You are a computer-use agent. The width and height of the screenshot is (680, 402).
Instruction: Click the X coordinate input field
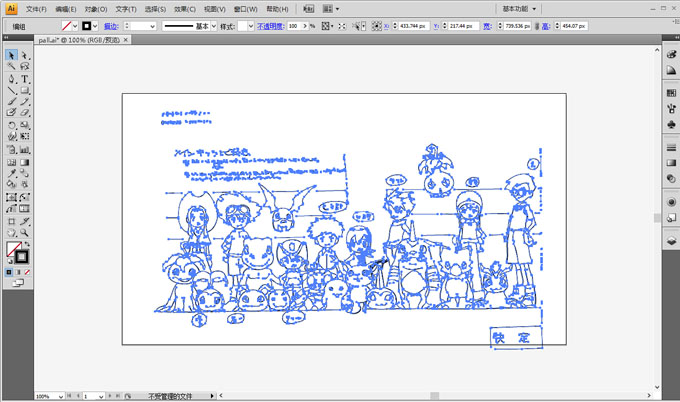click(414, 26)
